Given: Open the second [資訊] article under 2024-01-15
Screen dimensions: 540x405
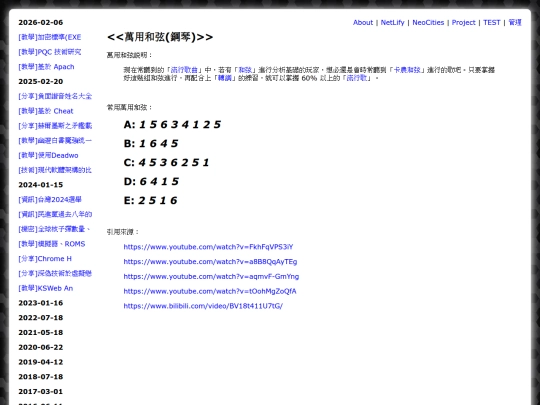Looking at the screenshot, I should pos(55,214).
